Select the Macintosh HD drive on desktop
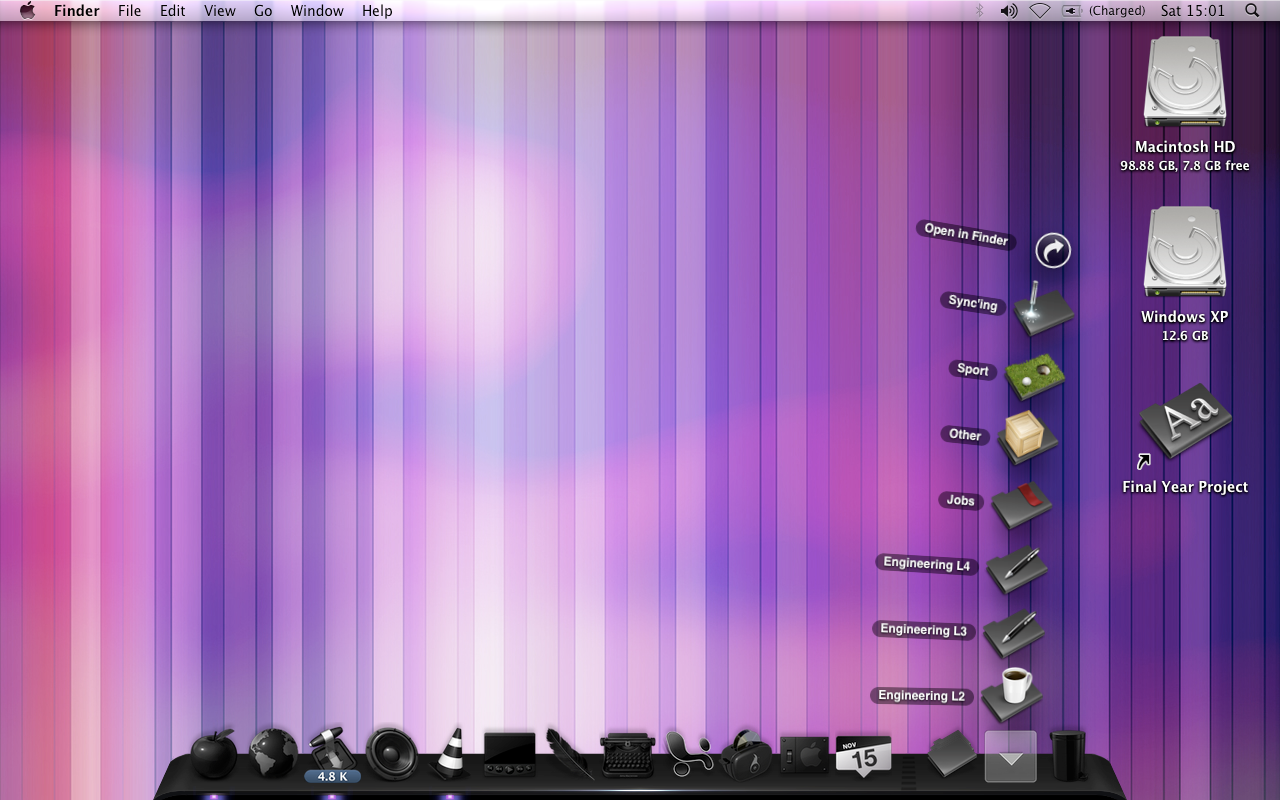 pos(1185,83)
